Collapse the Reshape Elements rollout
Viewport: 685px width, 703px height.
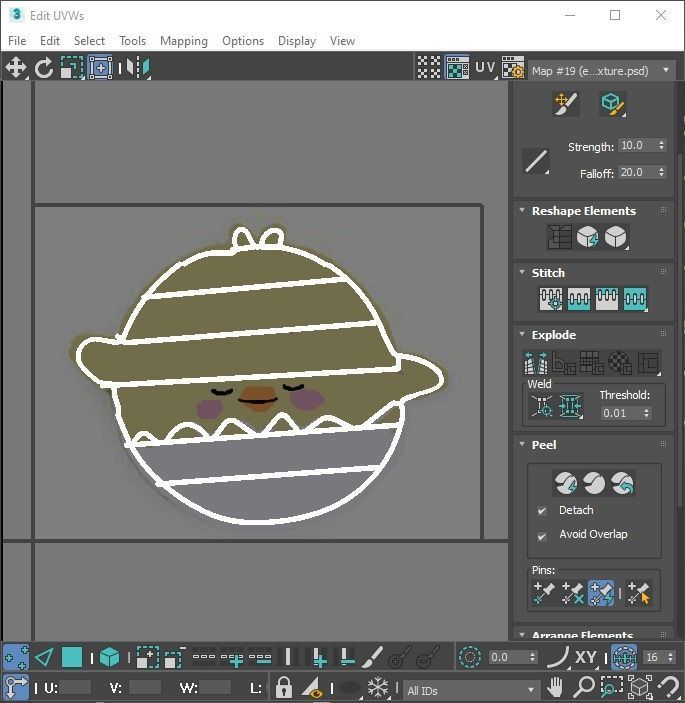pos(522,210)
